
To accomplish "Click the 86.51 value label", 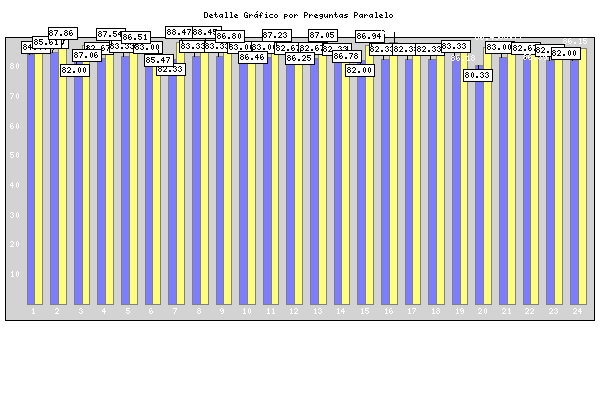I will (136, 37).
